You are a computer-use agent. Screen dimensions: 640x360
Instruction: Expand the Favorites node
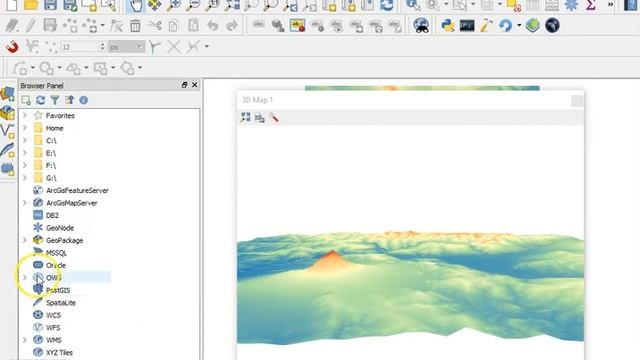coord(25,116)
